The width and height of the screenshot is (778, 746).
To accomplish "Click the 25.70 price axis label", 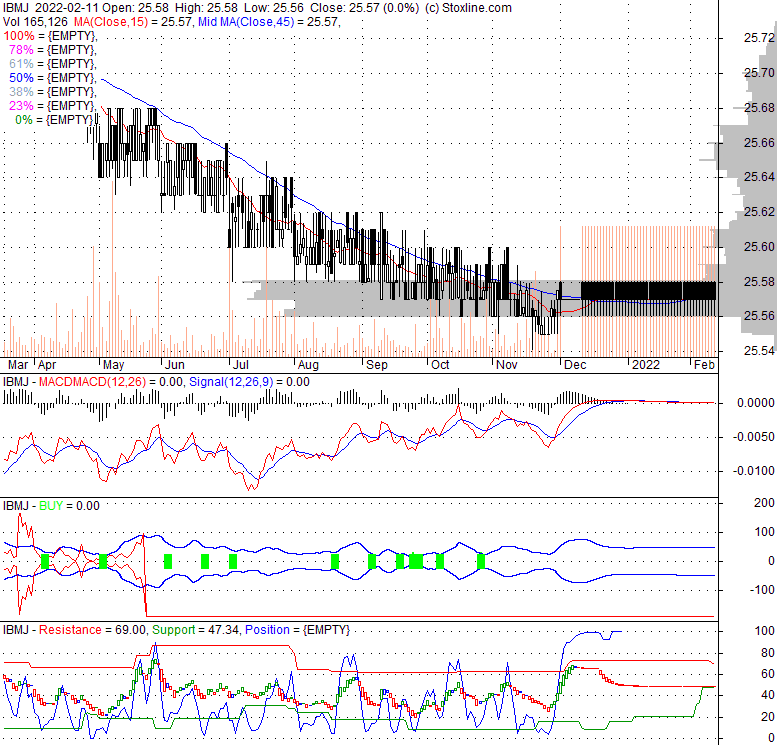I will (759, 72).
